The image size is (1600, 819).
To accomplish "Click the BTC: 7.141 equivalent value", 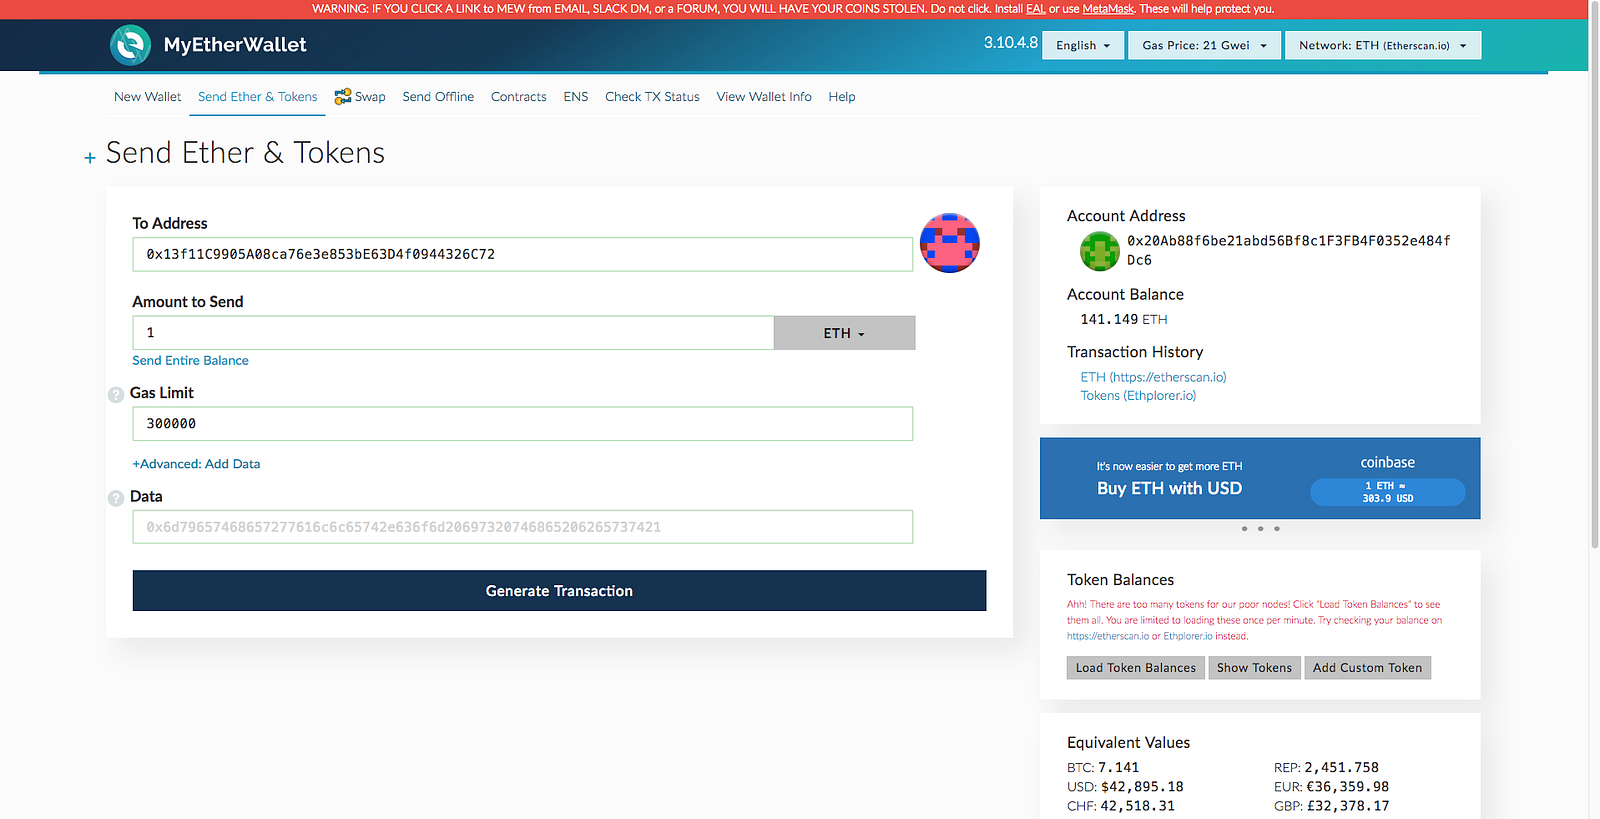I will pos(1103,768).
